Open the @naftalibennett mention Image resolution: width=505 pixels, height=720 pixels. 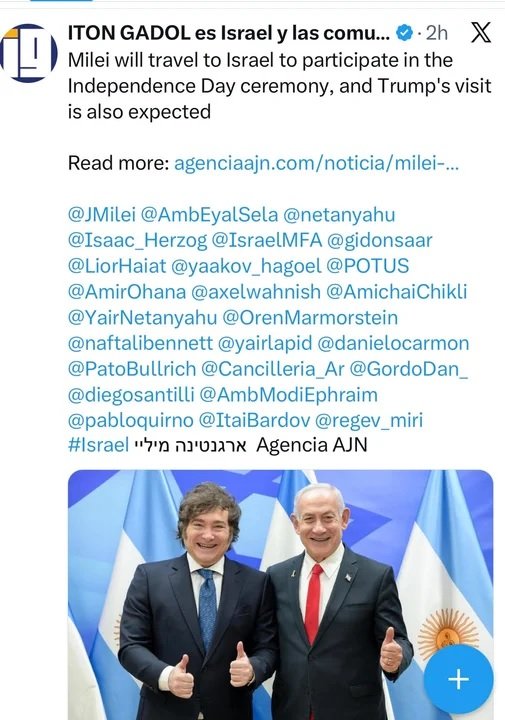pos(140,343)
